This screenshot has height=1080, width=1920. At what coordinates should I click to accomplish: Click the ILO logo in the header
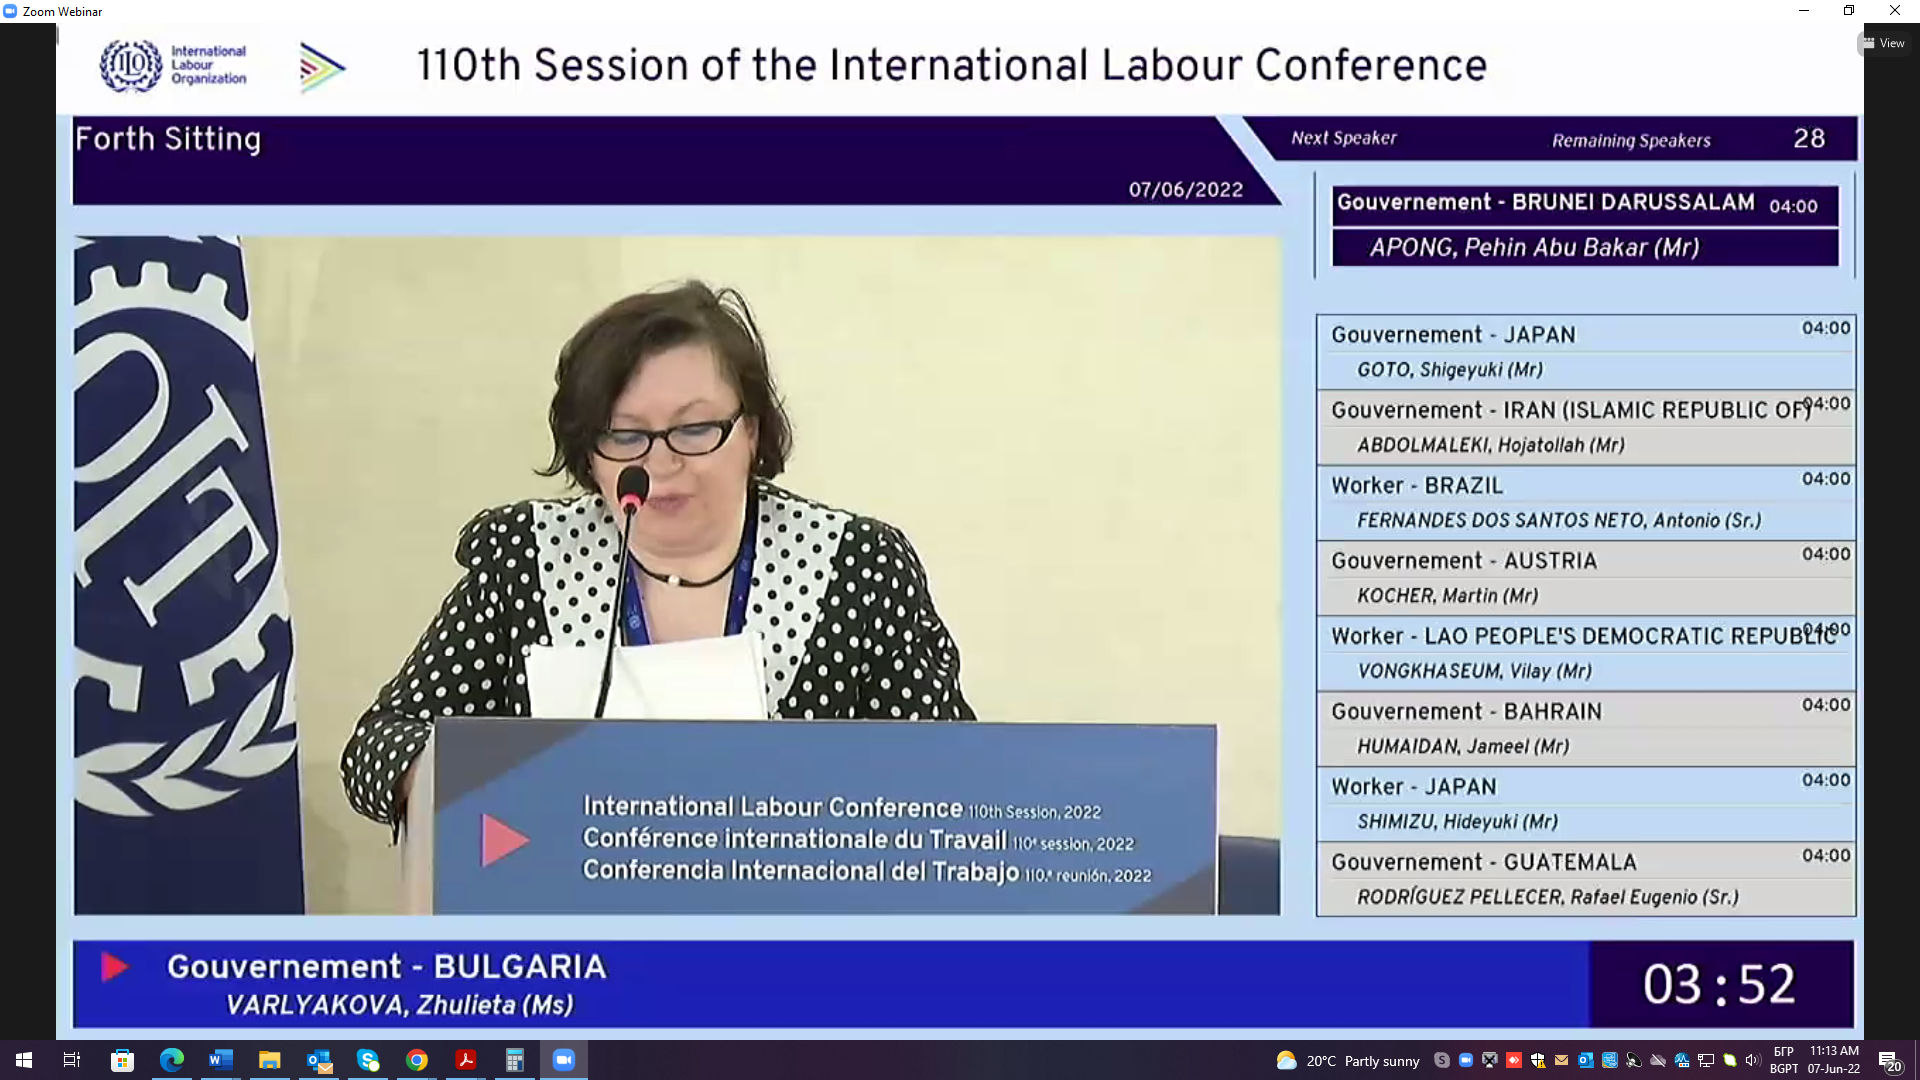(173, 66)
